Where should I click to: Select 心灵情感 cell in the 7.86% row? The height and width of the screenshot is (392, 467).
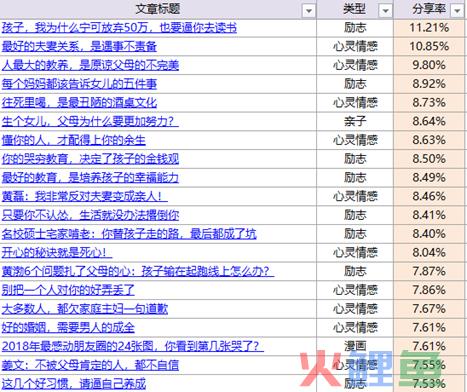[355, 290]
